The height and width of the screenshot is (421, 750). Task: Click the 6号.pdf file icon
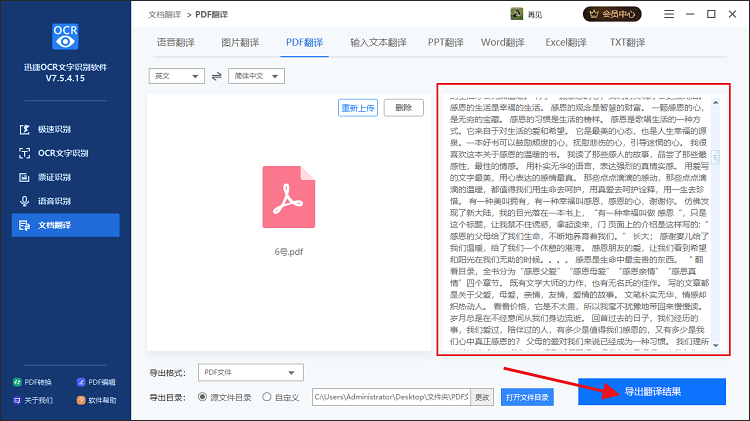coord(288,197)
